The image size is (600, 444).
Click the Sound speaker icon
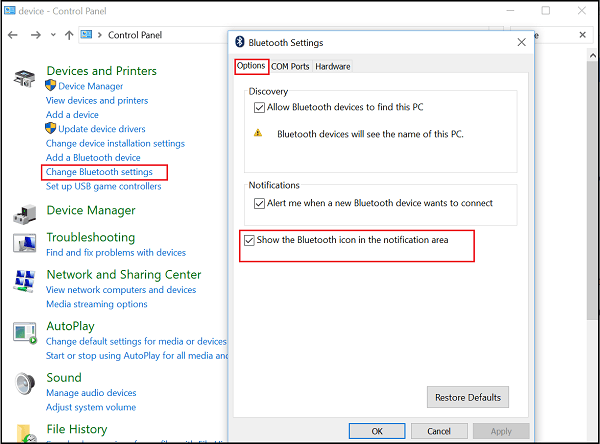tap(25, 383)
